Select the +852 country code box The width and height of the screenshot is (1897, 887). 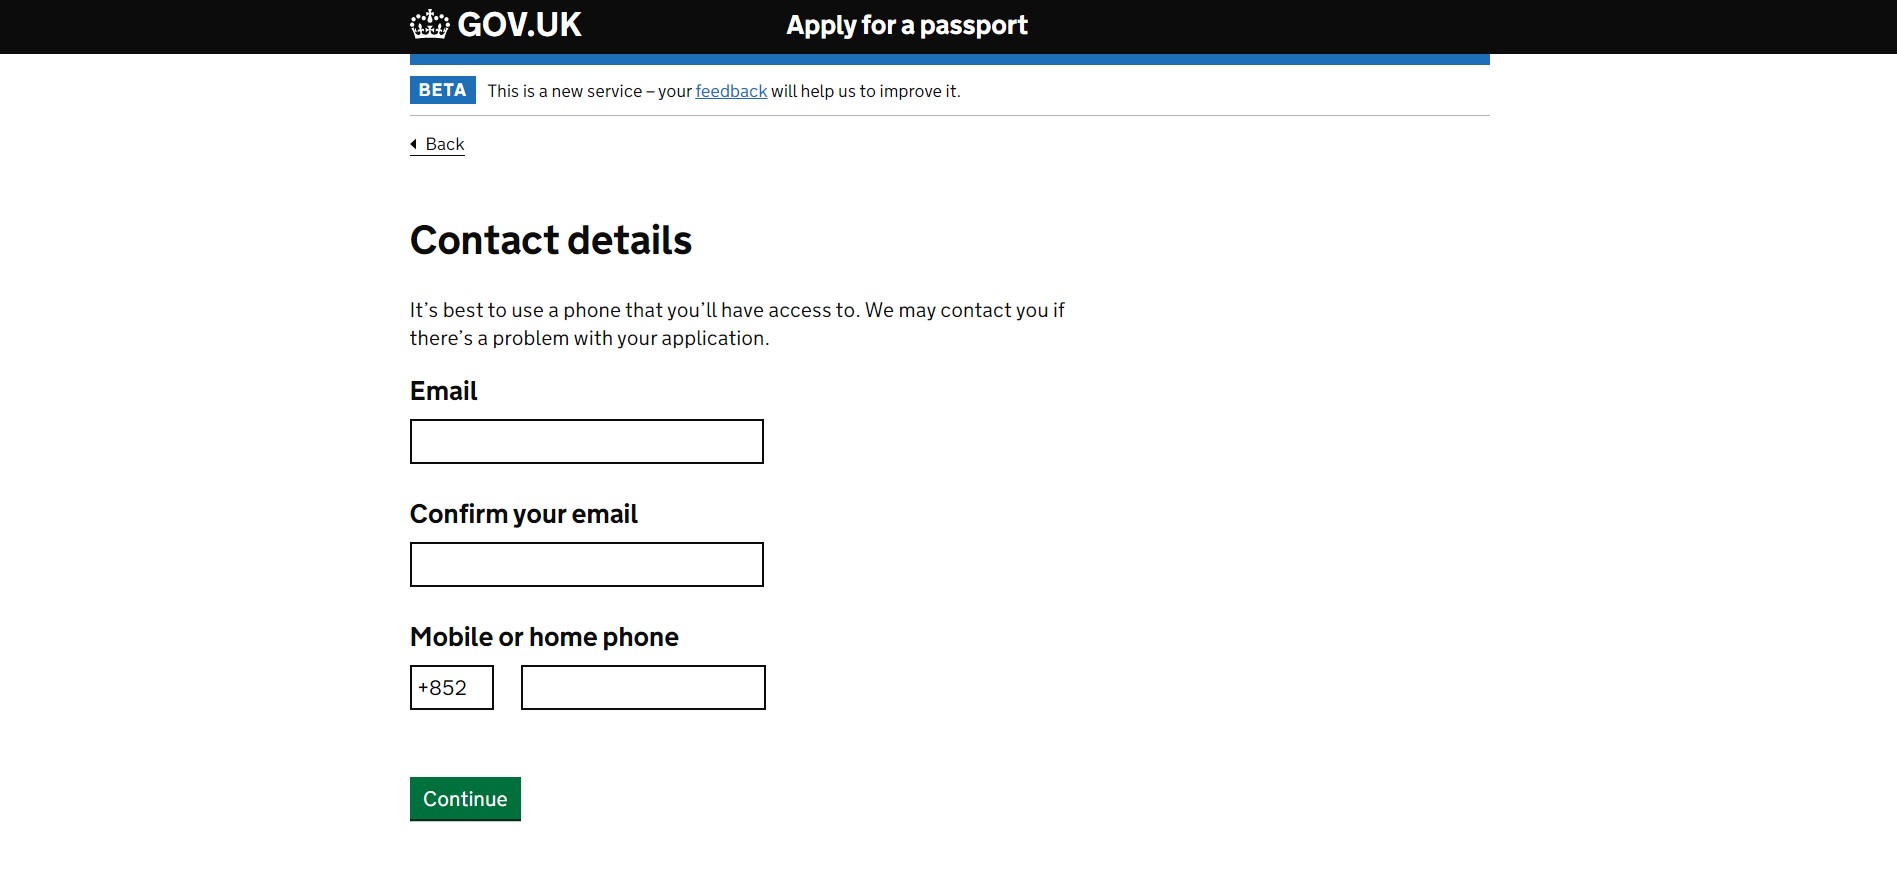pos(451,687)
